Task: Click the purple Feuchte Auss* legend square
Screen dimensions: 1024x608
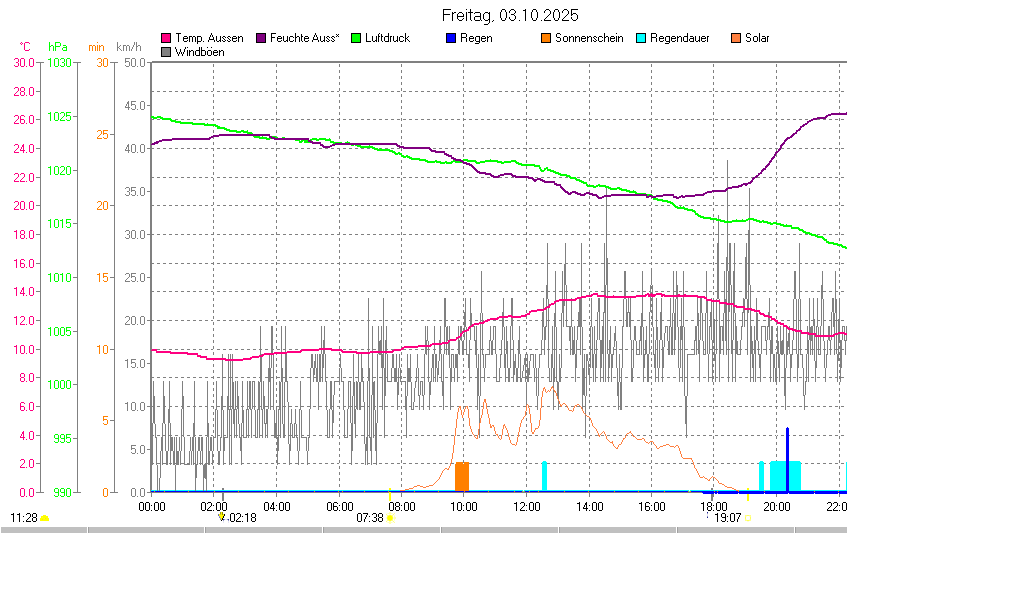Action: pos(262,38)
